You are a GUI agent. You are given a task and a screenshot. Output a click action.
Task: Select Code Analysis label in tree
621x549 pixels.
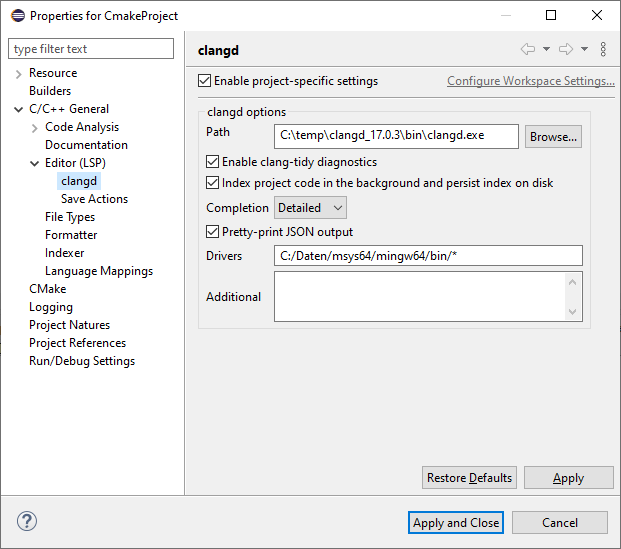click(82, 127)
